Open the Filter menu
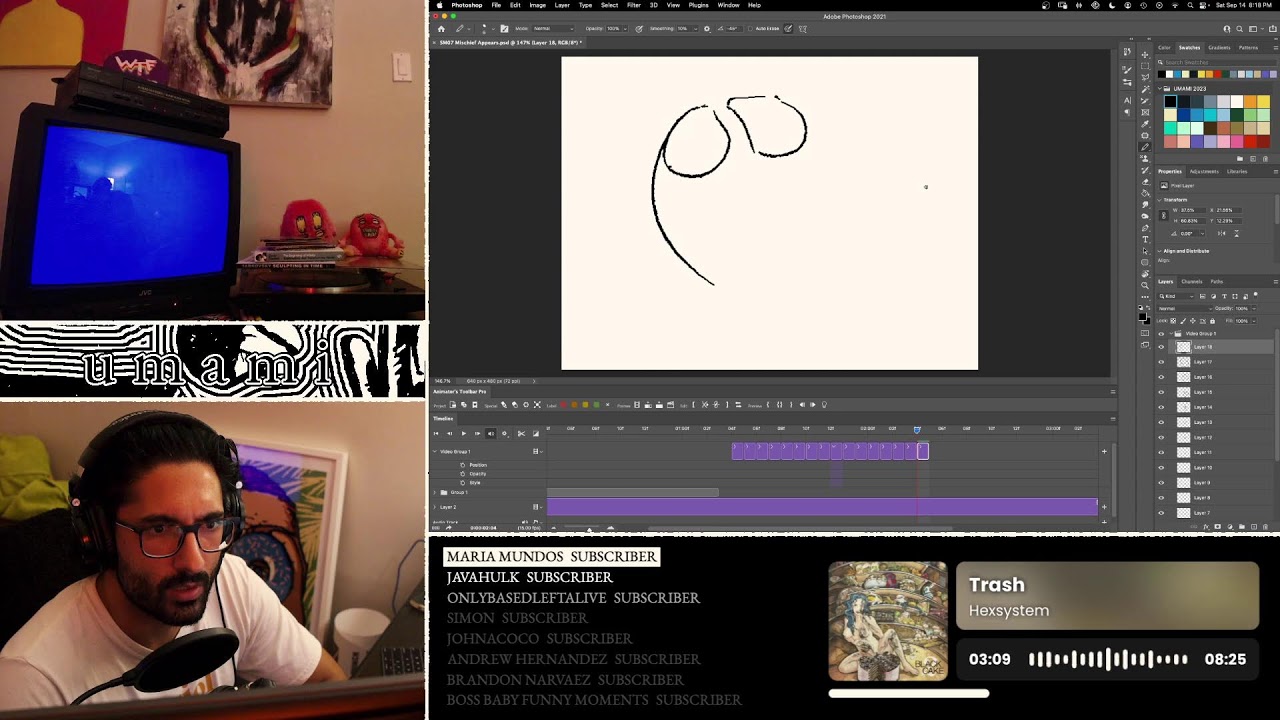Screen dimensions: 1280x720 (x=634, y=5)
